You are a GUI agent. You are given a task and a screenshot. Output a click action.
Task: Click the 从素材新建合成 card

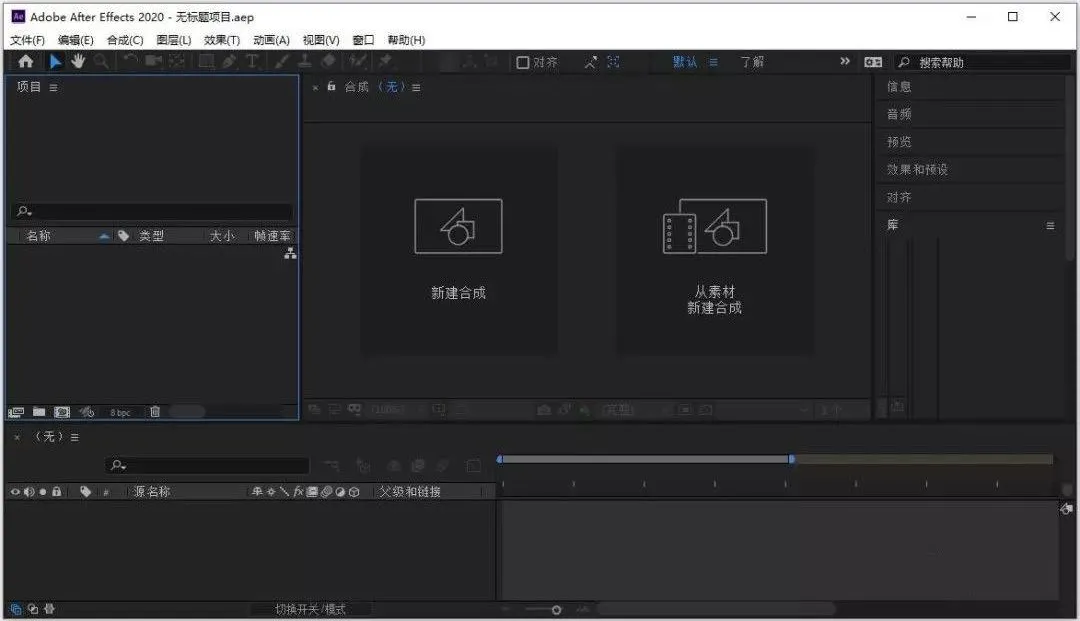[714, 251]
